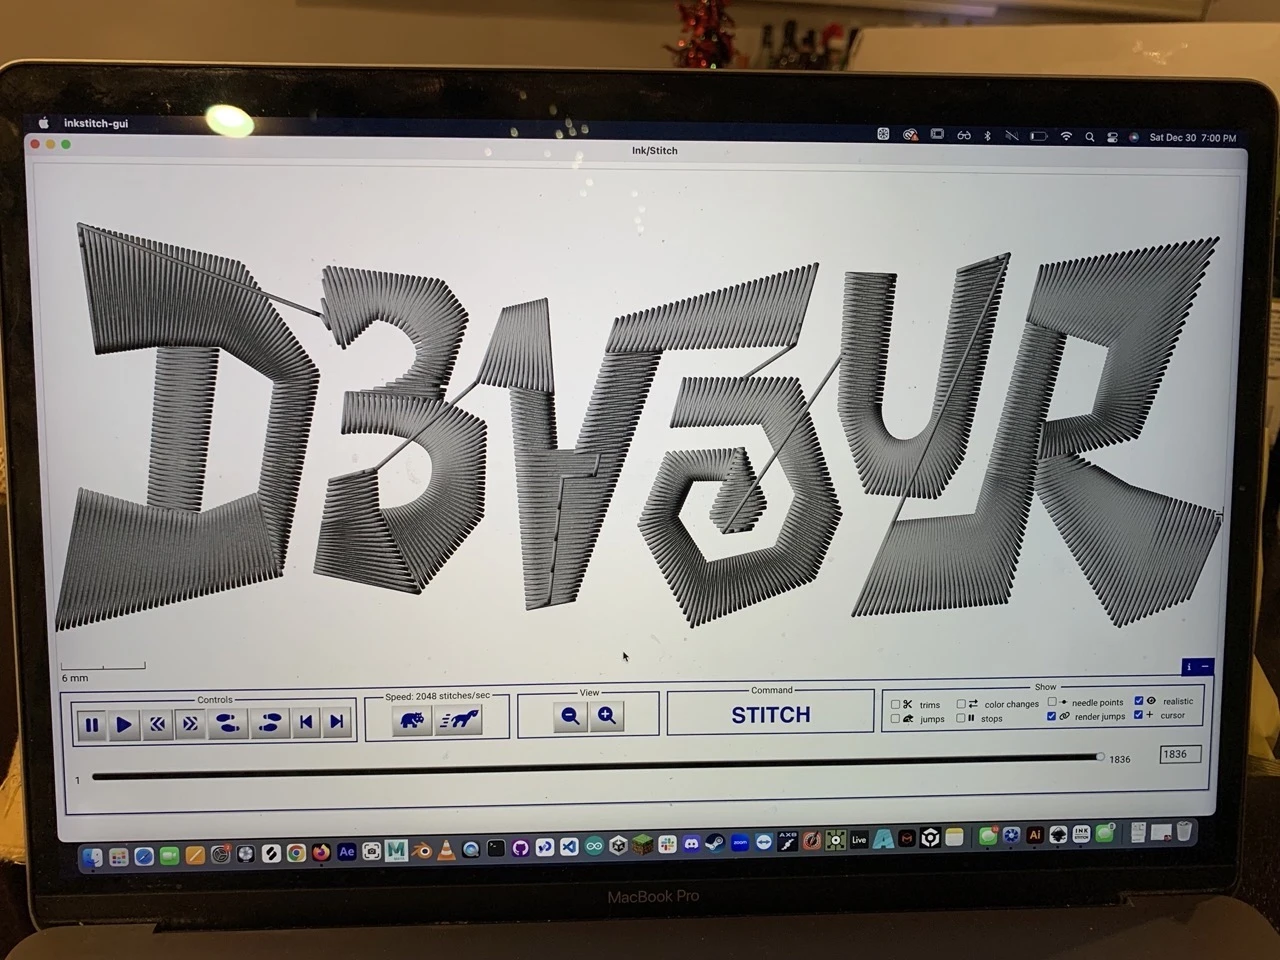Open Zoom from the Dock

pyautogui.click(x=740, y=842)
